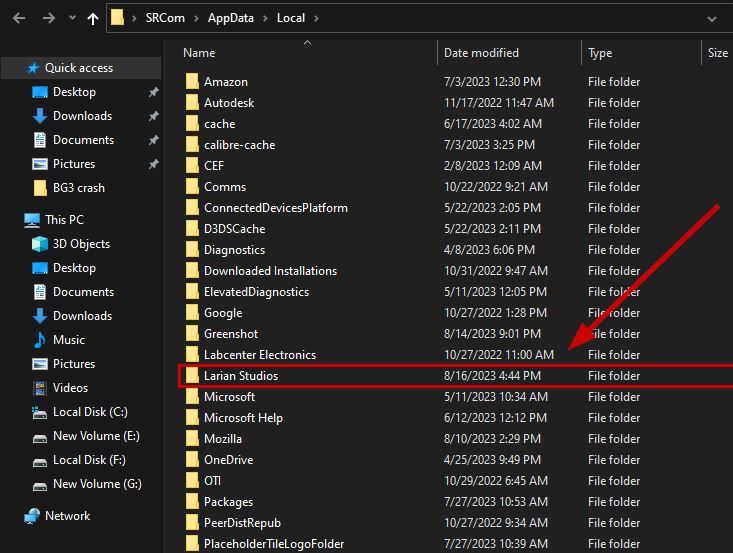Open pinned Pictures under Quick access
Screen dimensions: 733x553
(74, 164)
